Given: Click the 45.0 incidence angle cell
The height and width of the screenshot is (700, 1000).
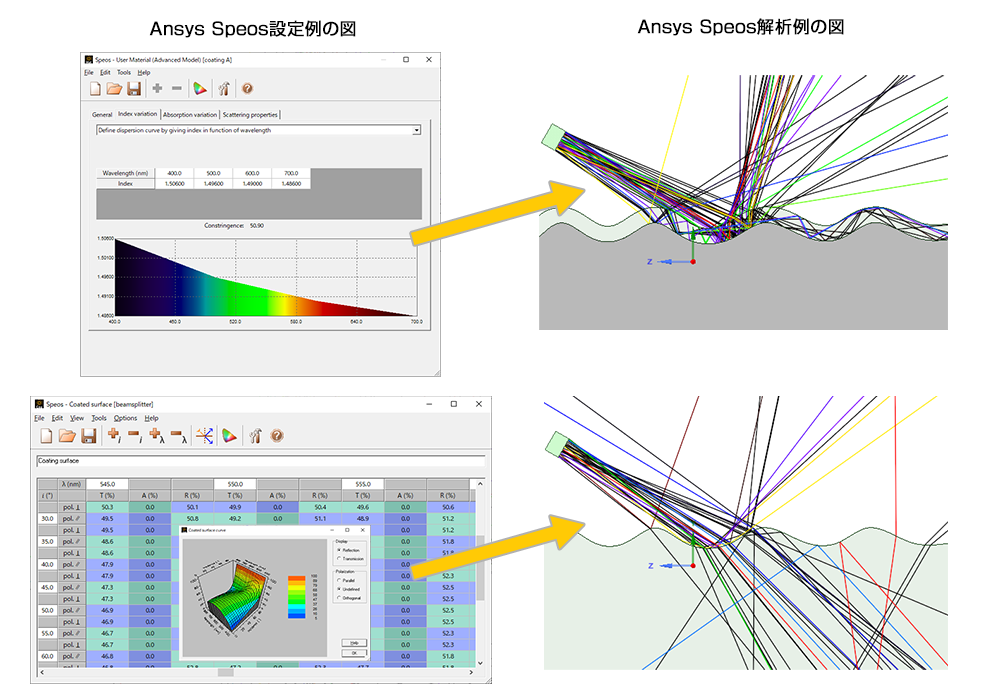Looking at the screenshot, I should click(x=47, y=587).
